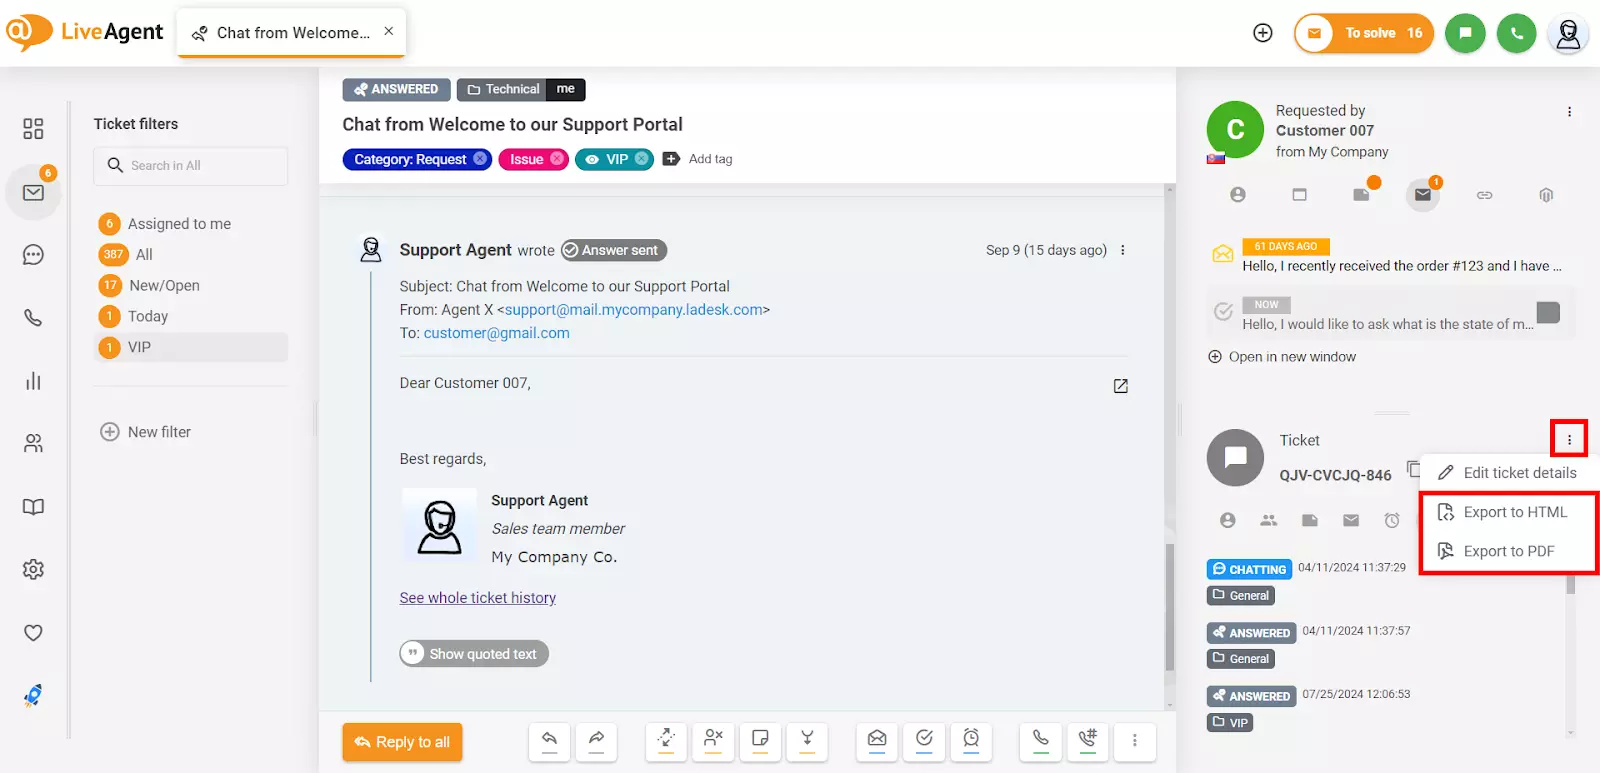Remove the VIP tag
Viewport: 1600px width, 773px height.
click(642, 159)
